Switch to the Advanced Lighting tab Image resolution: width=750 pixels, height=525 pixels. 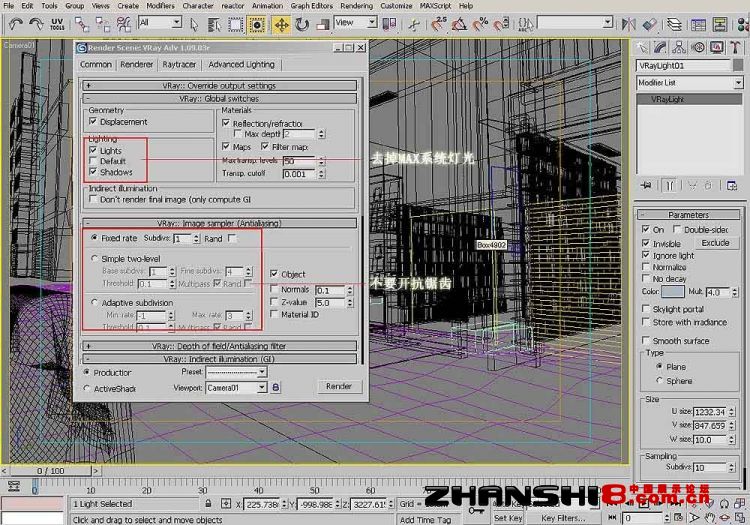pyautogui.click(x=242, y=65)
